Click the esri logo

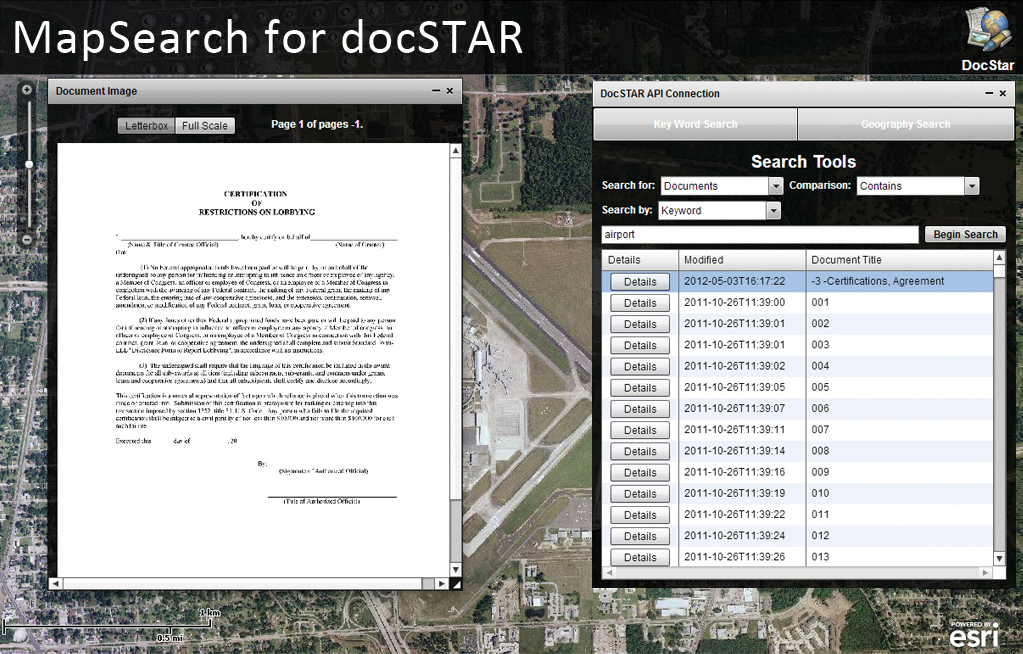tap(974, 633)
